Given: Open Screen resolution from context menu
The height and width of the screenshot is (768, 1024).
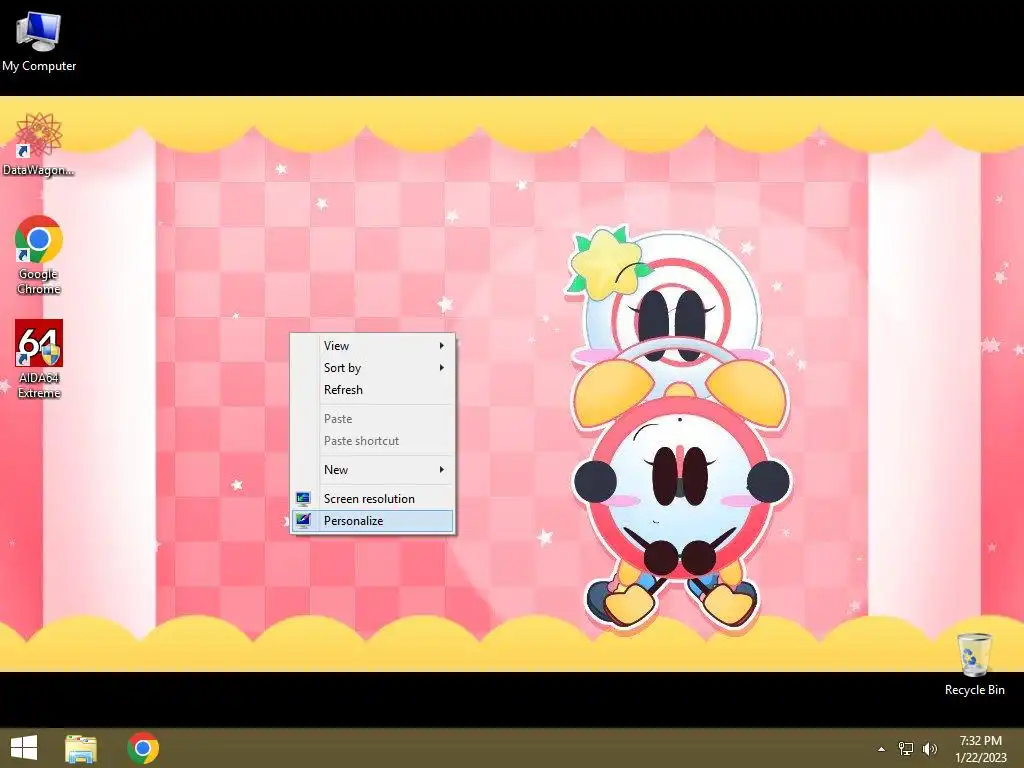Looking at the screenshot, I should tap(372, 498).
